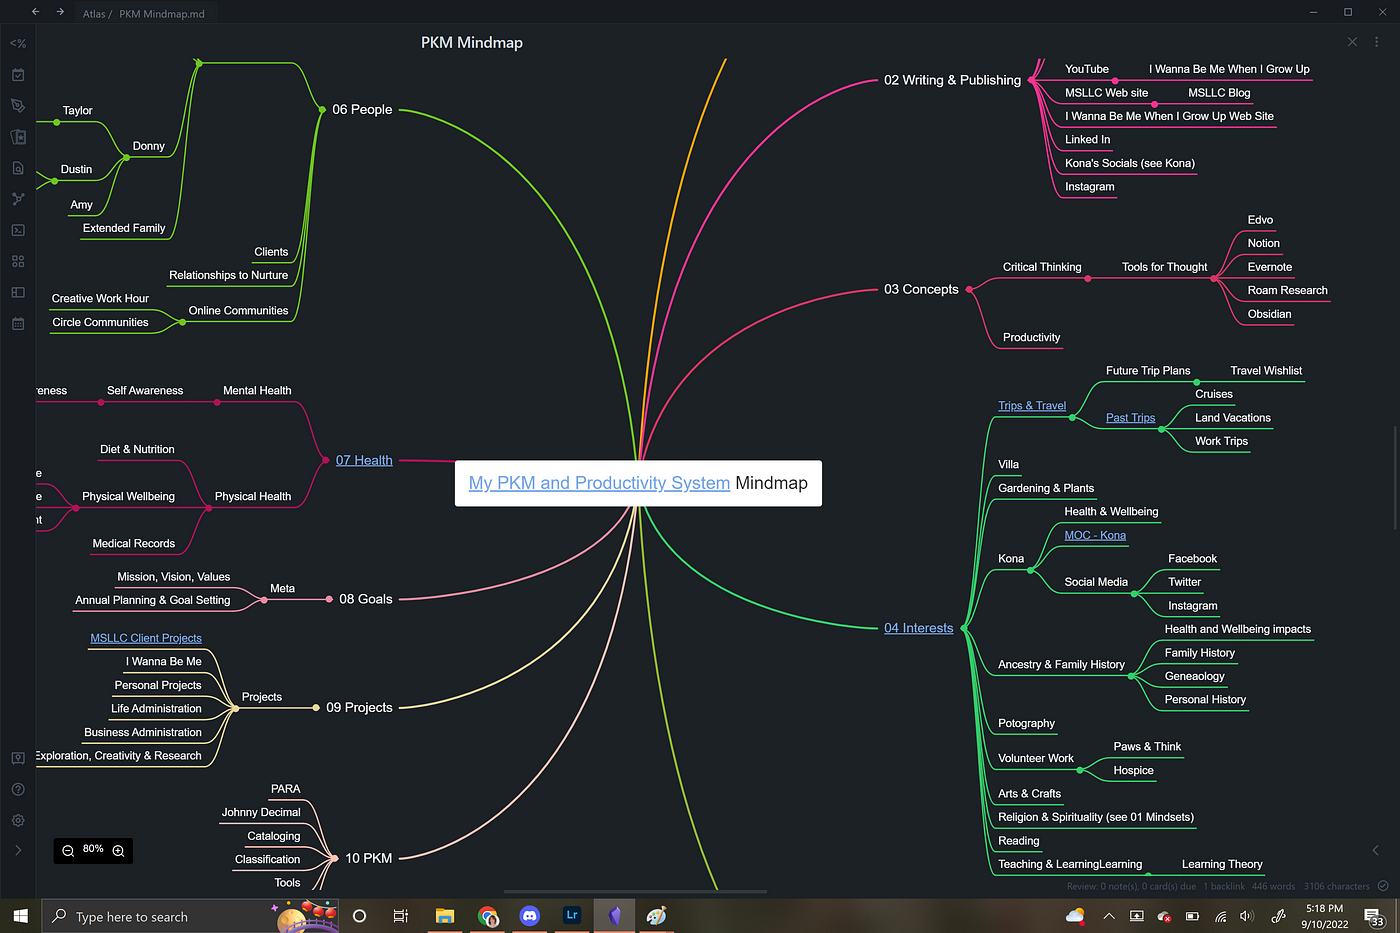
Task: Select the Roam Research node
Action: (1287, 290)
